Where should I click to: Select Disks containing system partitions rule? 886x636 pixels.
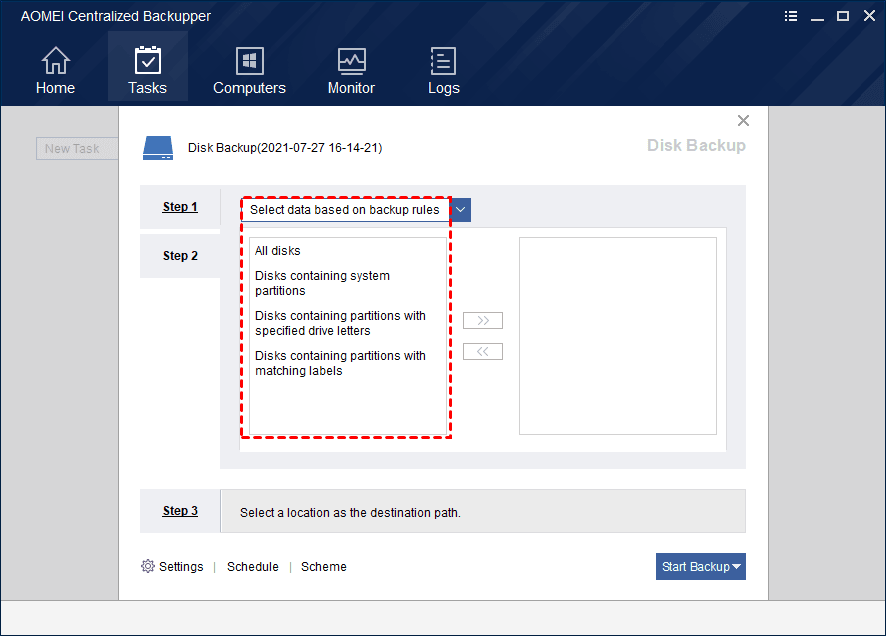tap(322, 283)
